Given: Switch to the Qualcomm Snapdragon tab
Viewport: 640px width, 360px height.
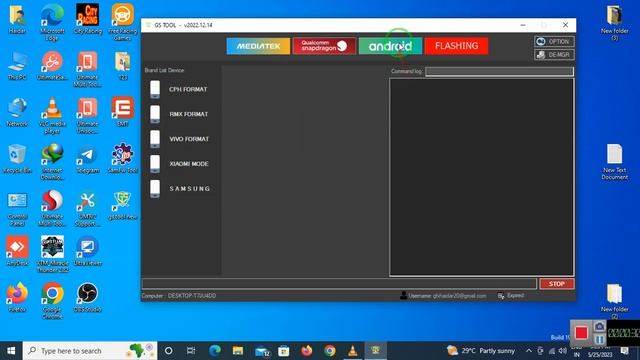Looking at the screenshot, I should coord(324,46).
